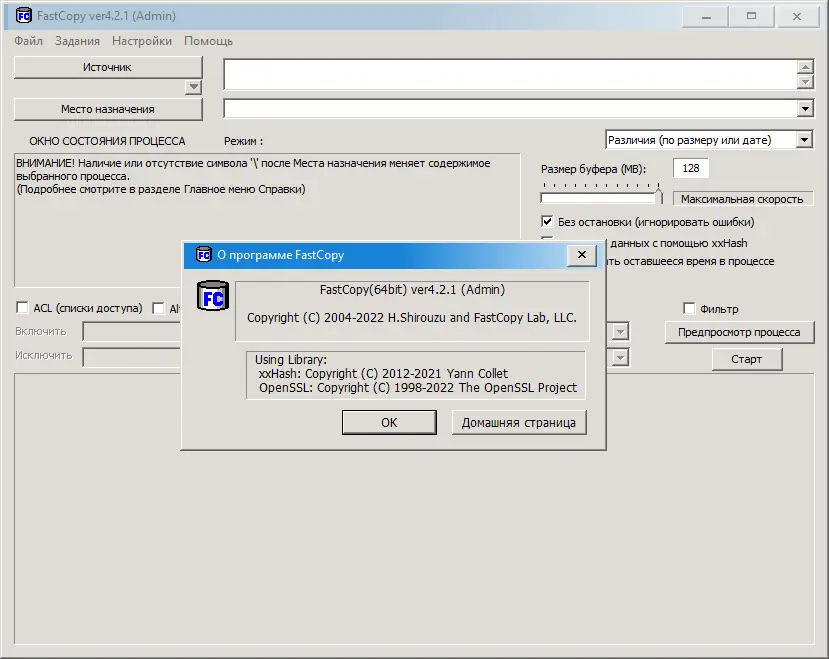Click the Место назначения button
This screenshot has width=829, height=659.
click(x=108, y=109)
